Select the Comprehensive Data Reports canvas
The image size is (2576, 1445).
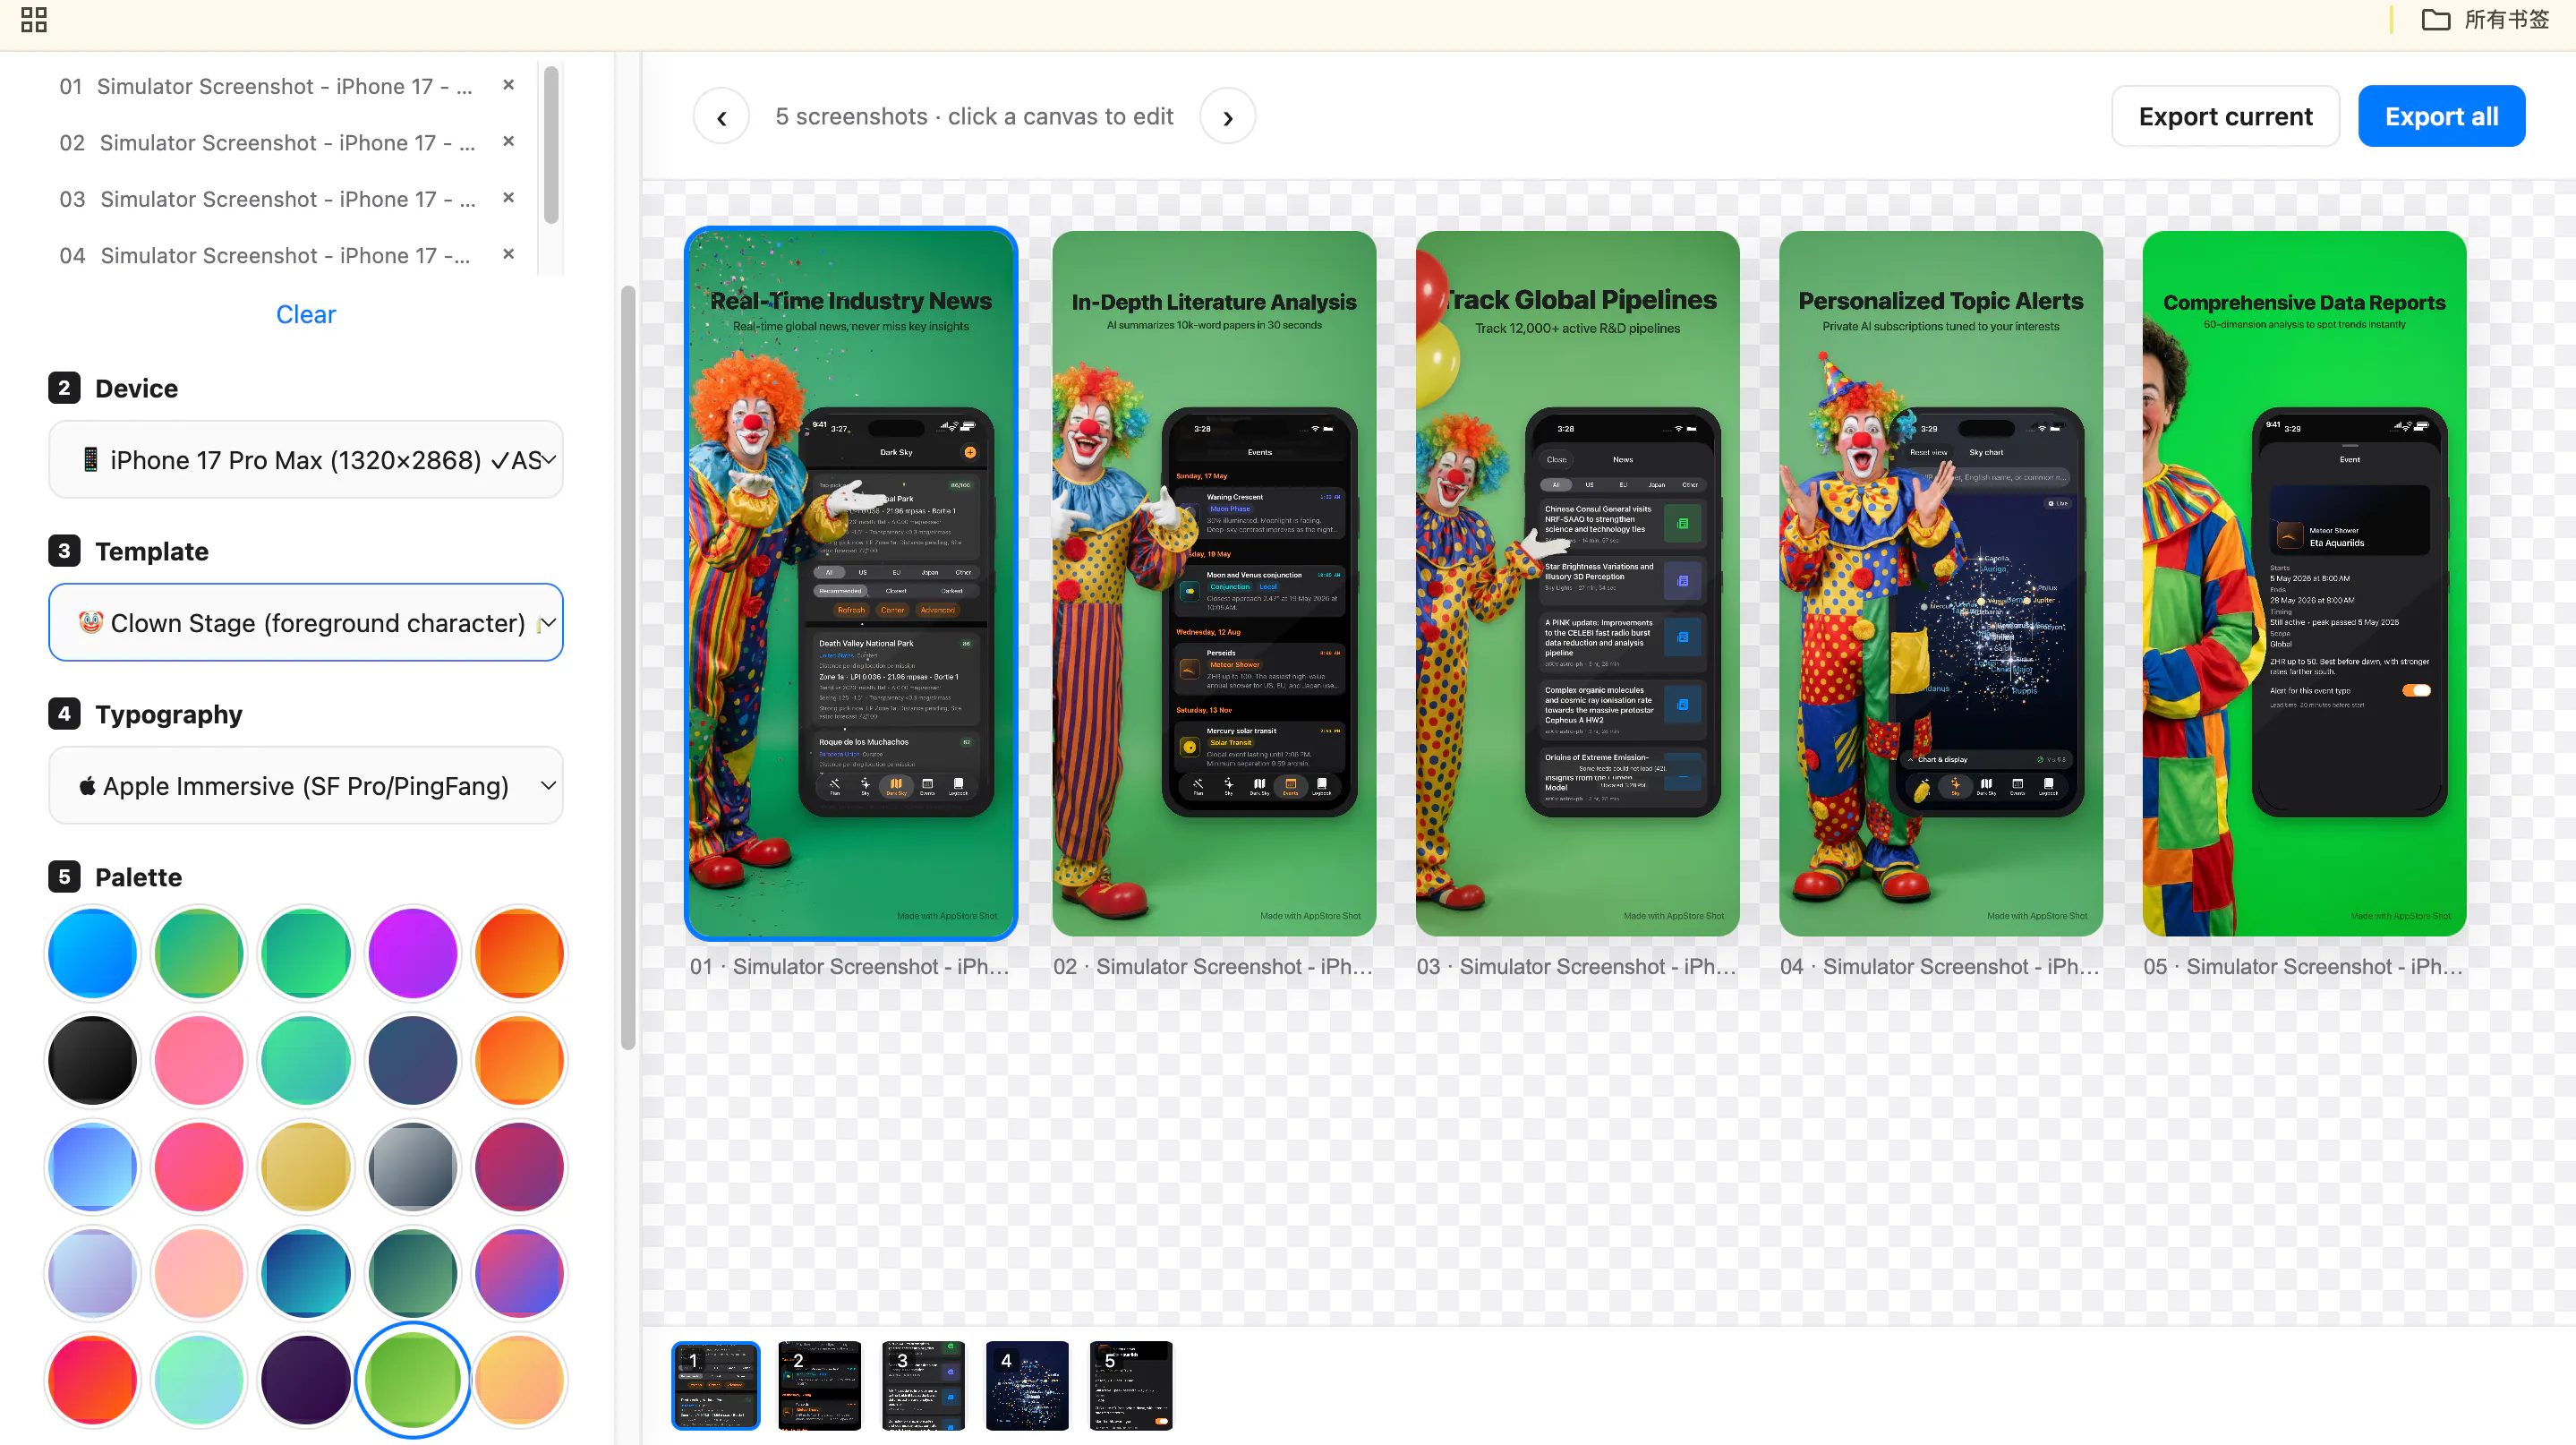(x=2304, y=584)
